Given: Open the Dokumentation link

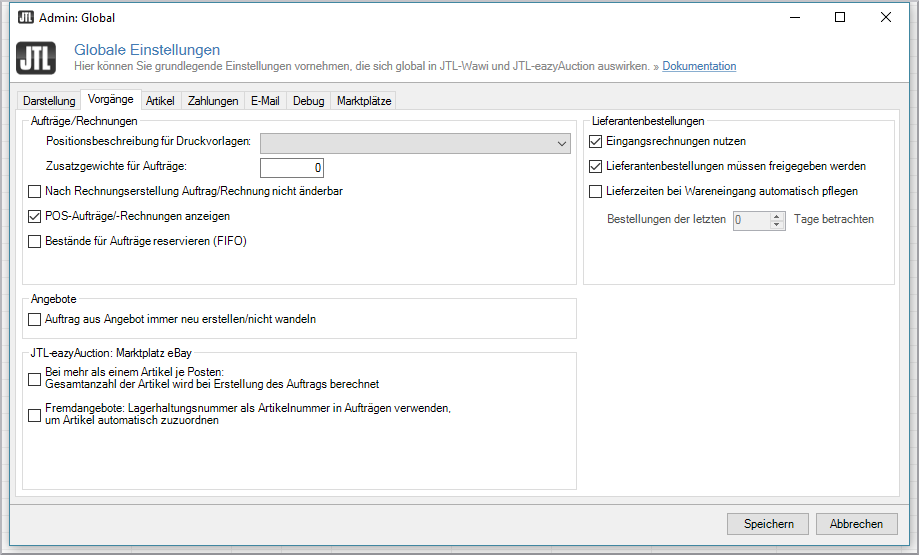Looking at the screenshot, I should [699, 67].
